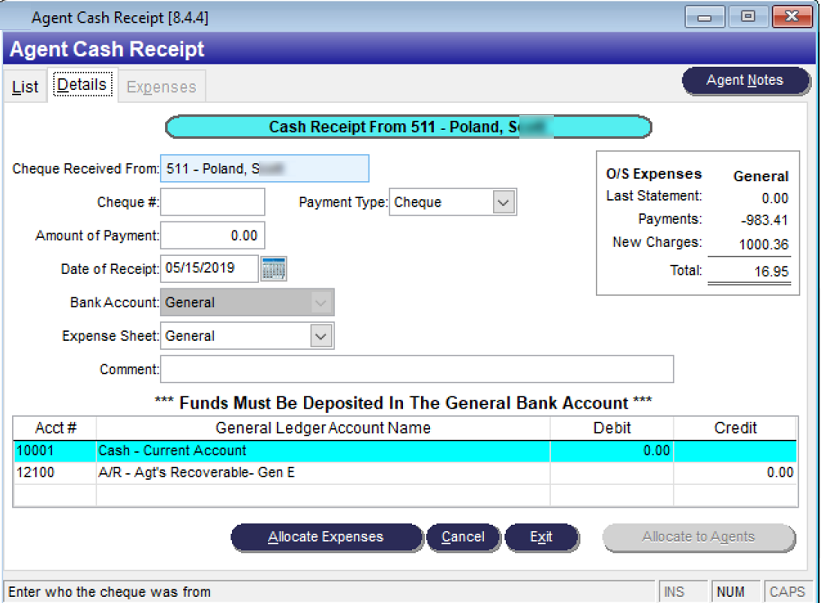The height and width of the screenshot is (603, 821).
Task: Click the disabled Allocate to Agents button
Action: click(699, 537)
